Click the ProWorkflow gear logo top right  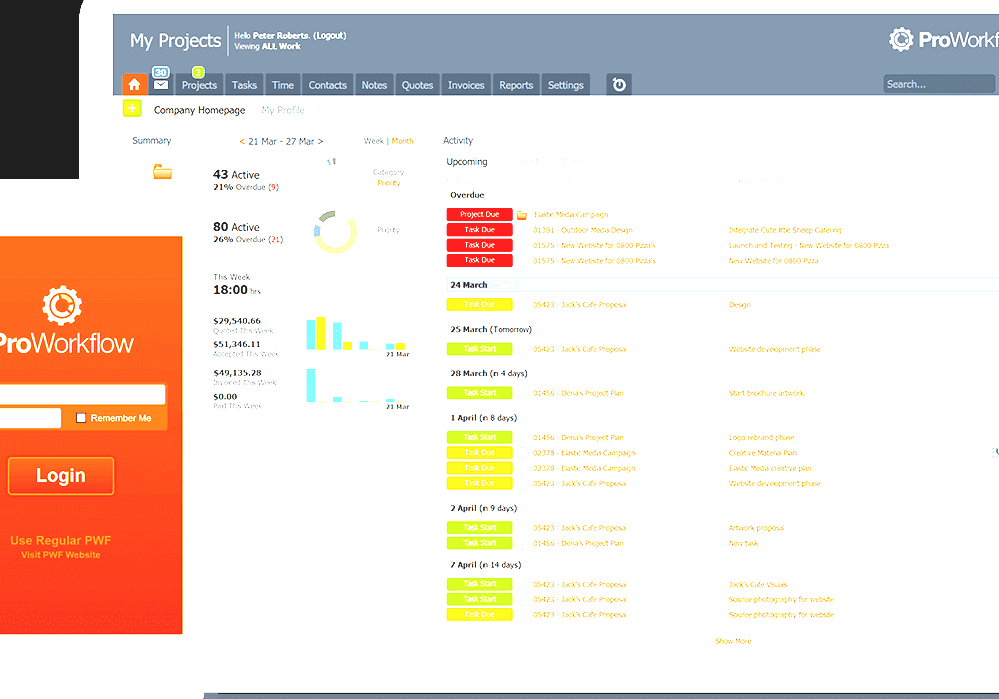click(901, 39)
